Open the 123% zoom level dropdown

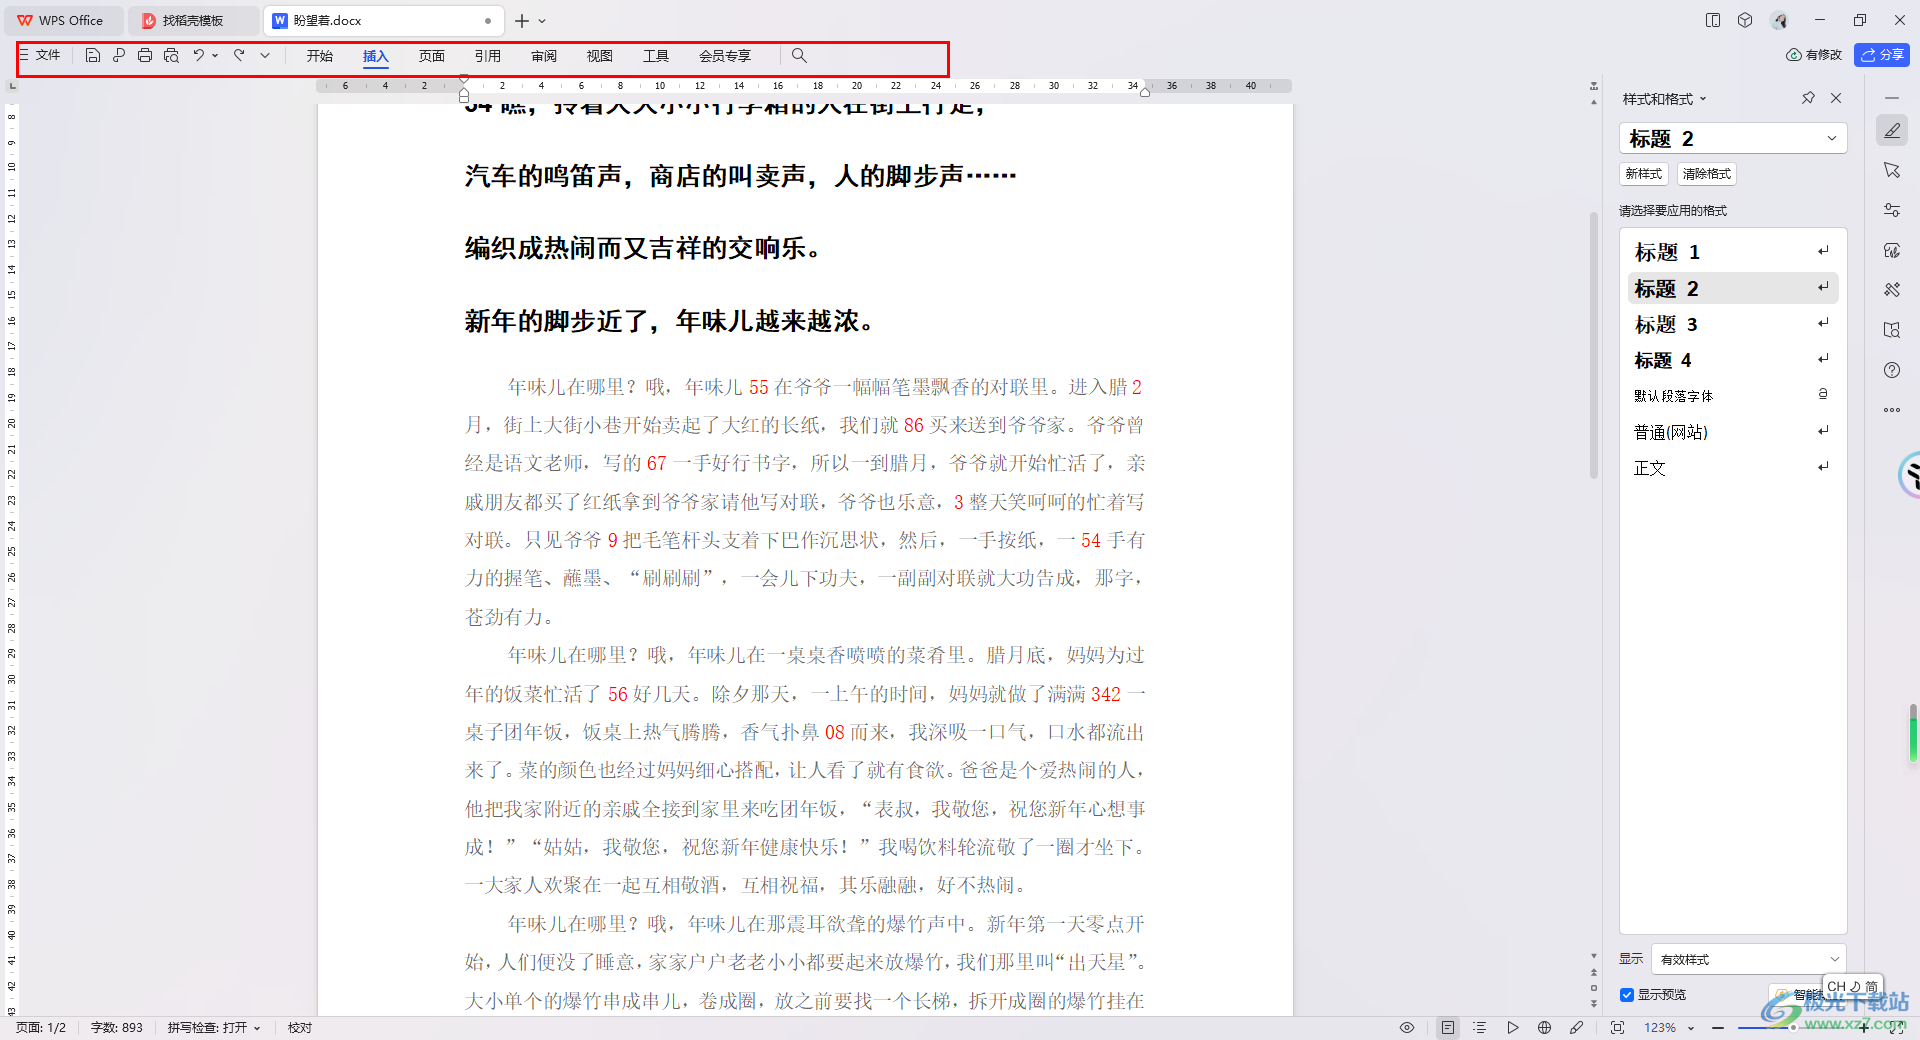click(x=1670, y=1028)
